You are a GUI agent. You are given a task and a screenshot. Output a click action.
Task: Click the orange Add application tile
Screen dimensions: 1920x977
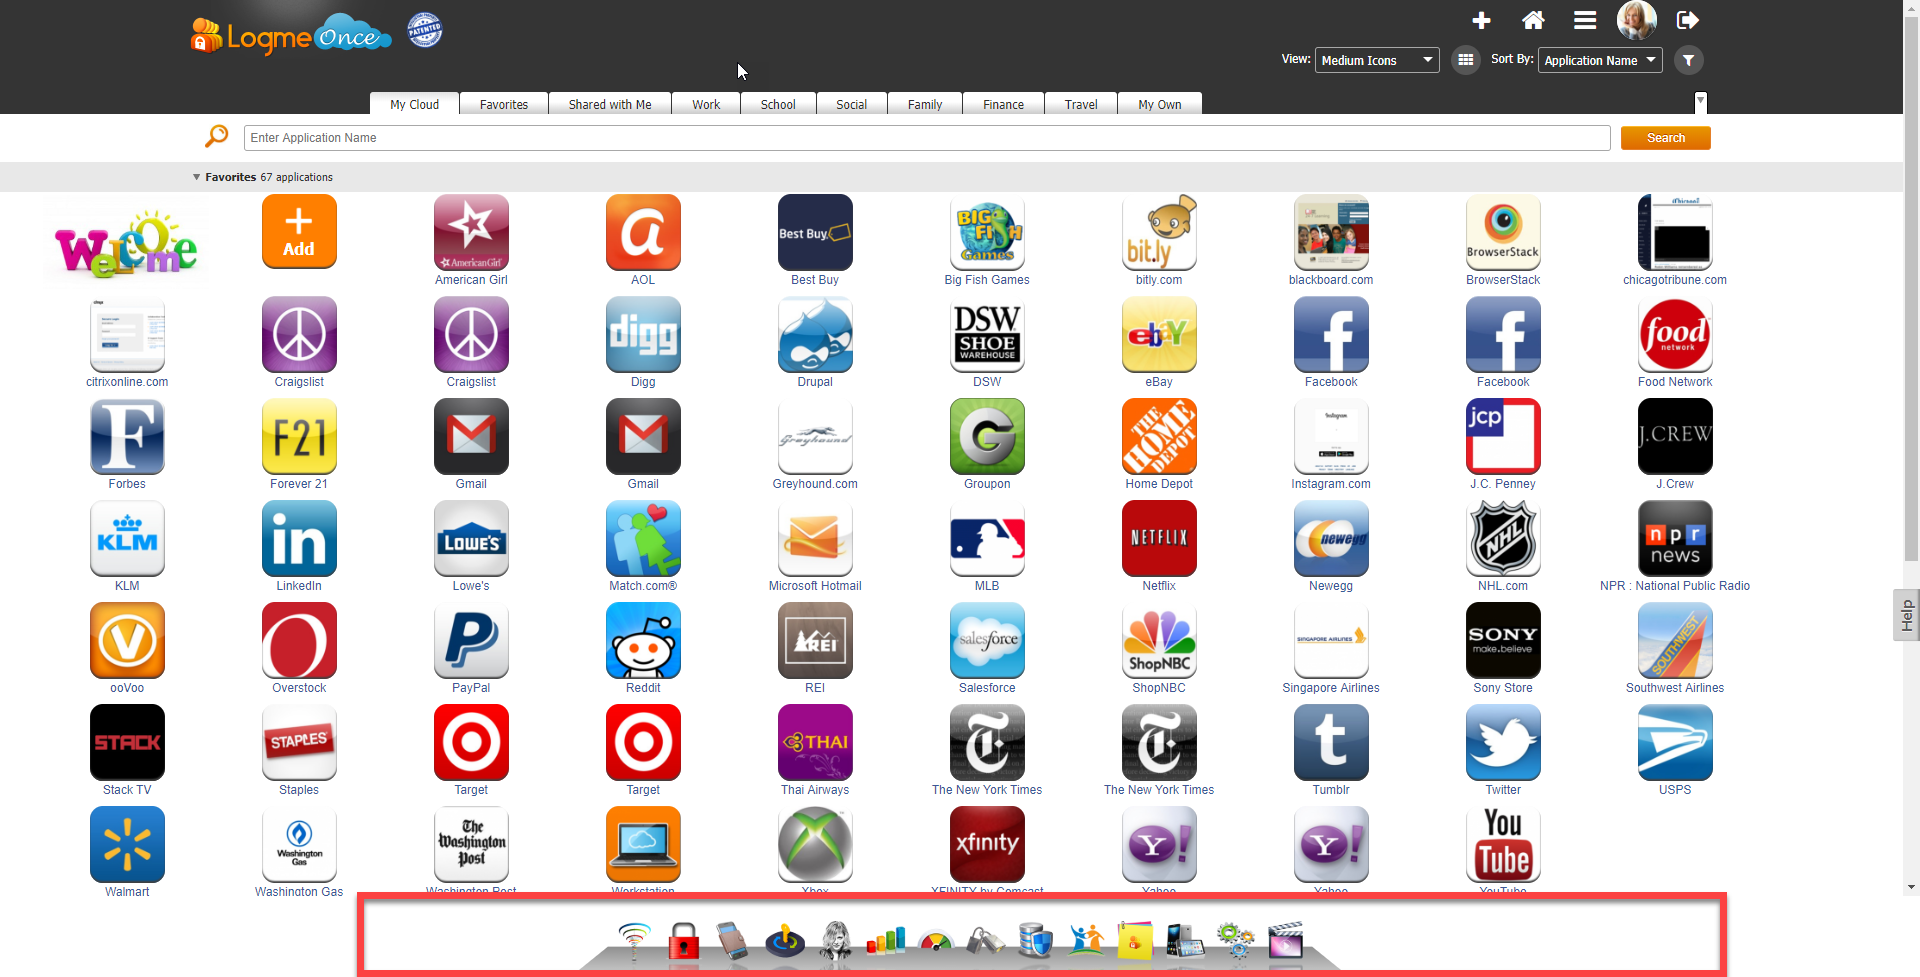299,232
